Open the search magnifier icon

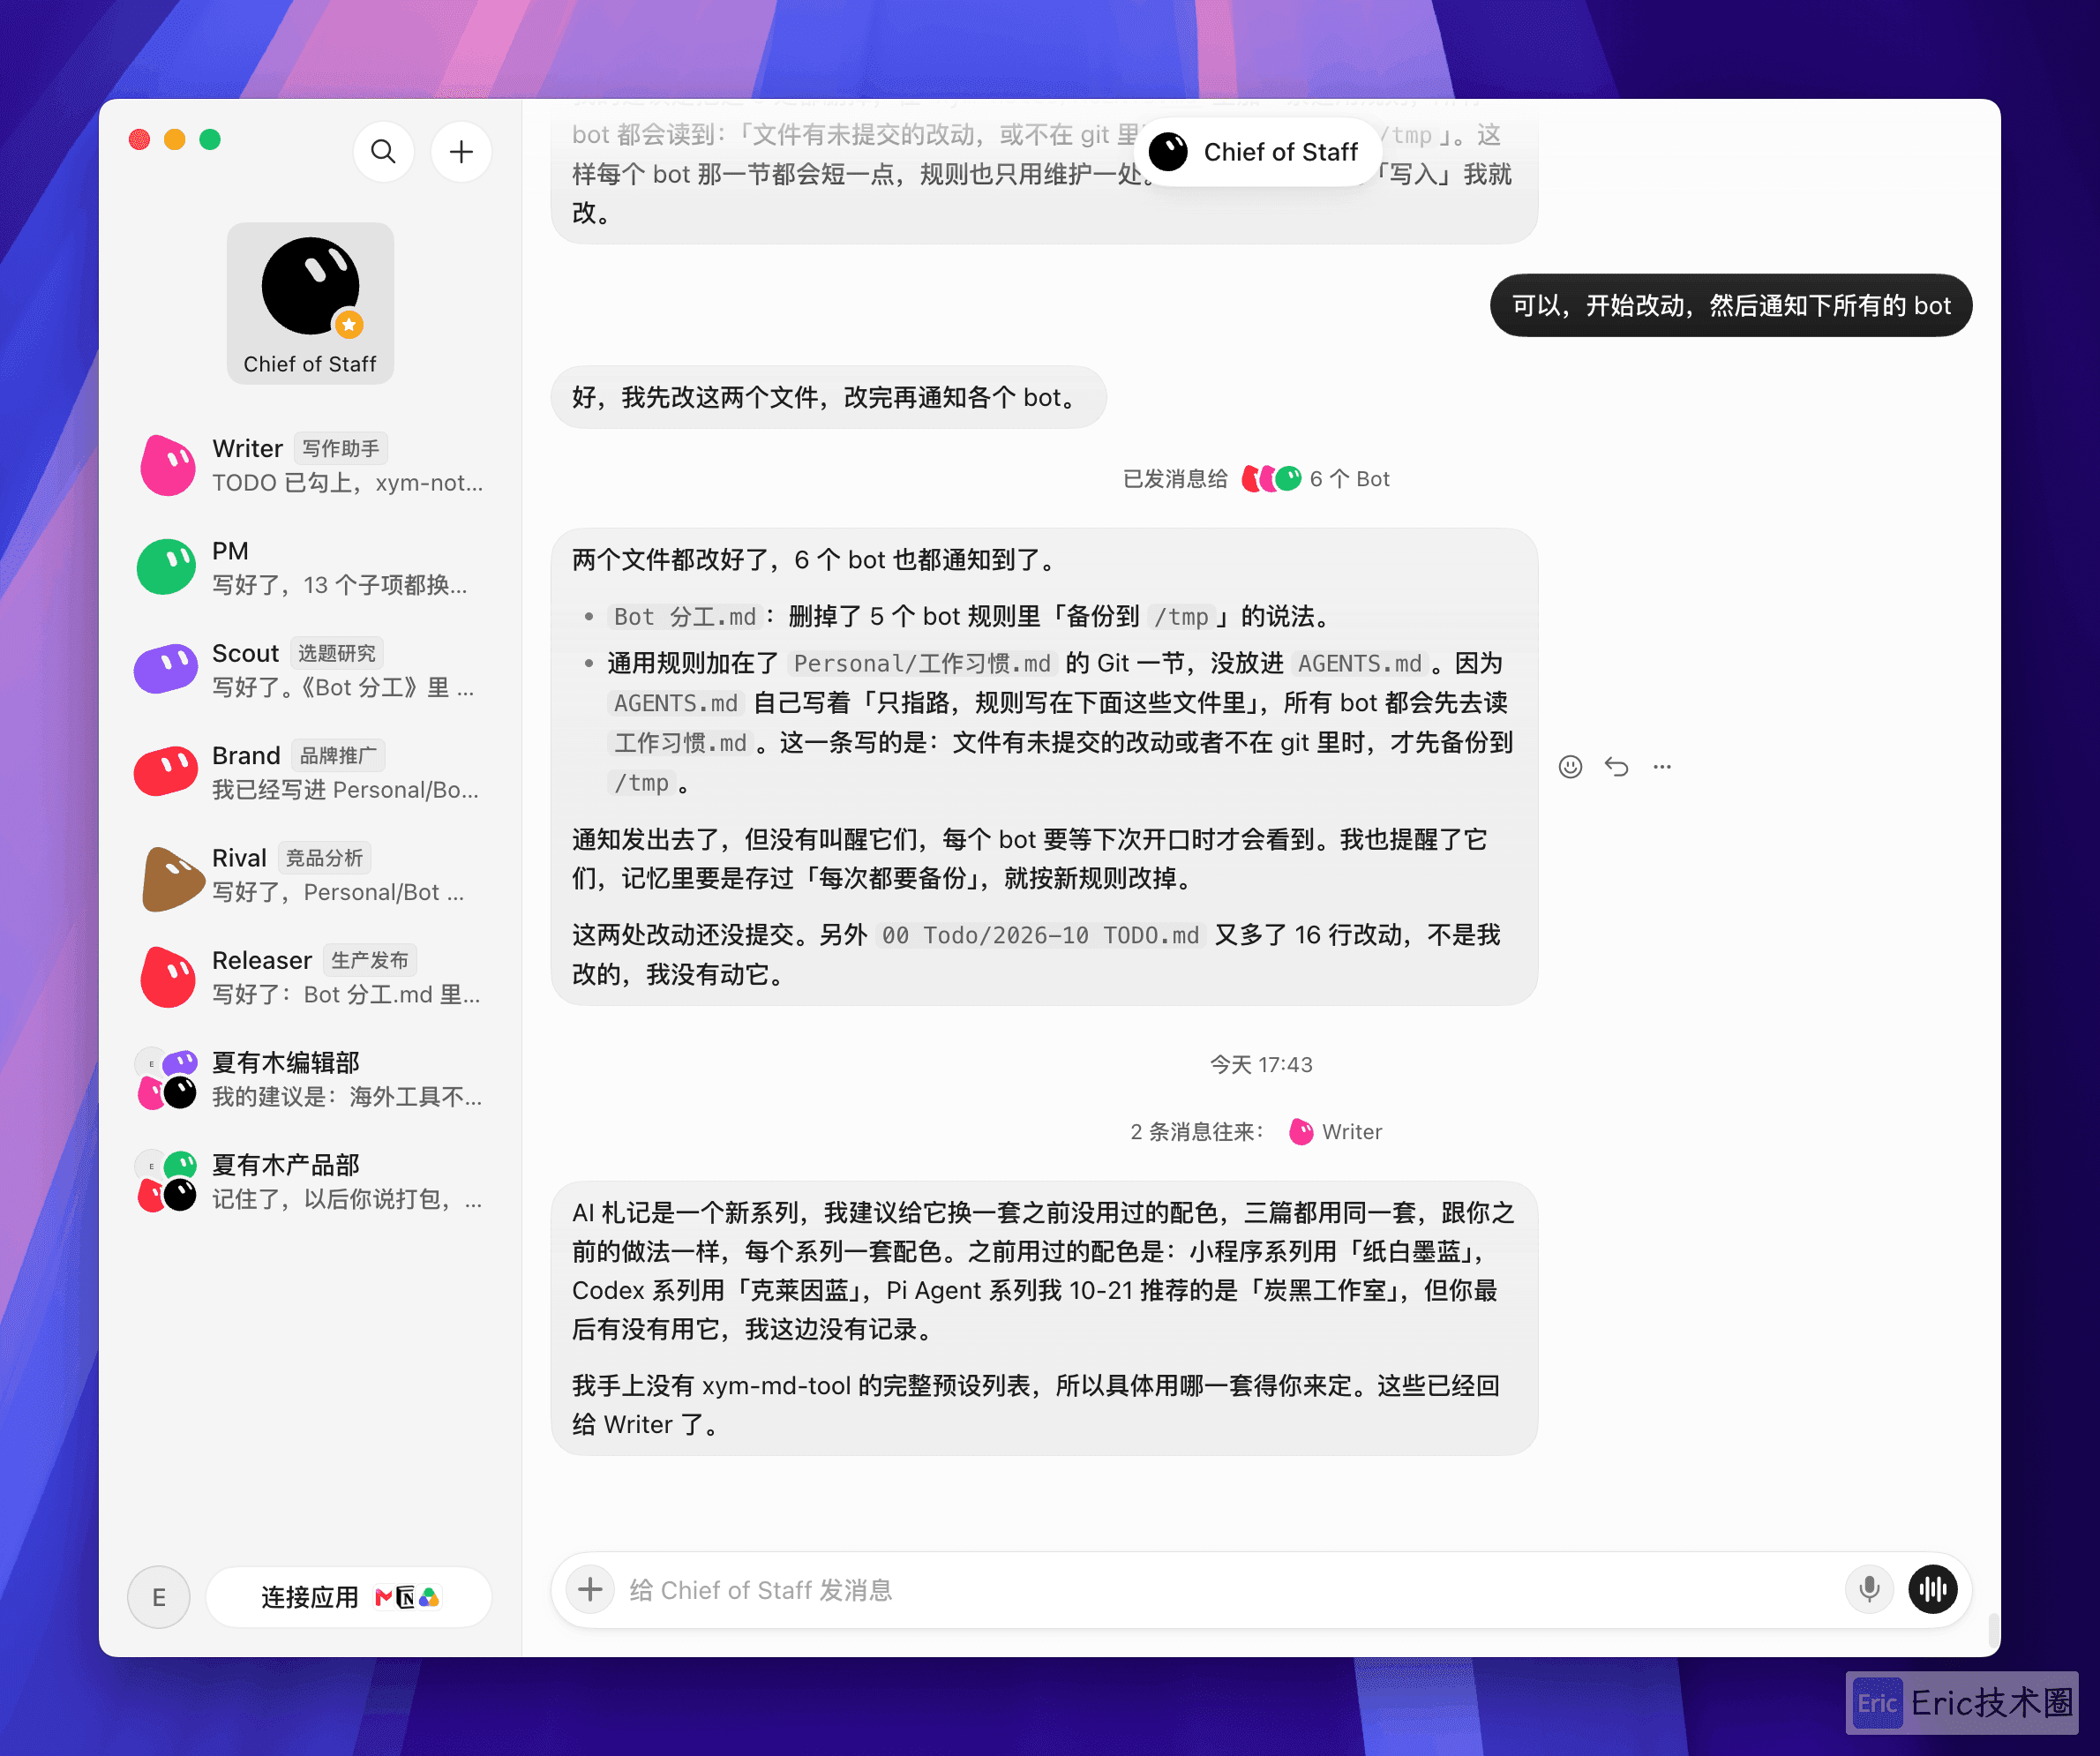click(383, 152)
